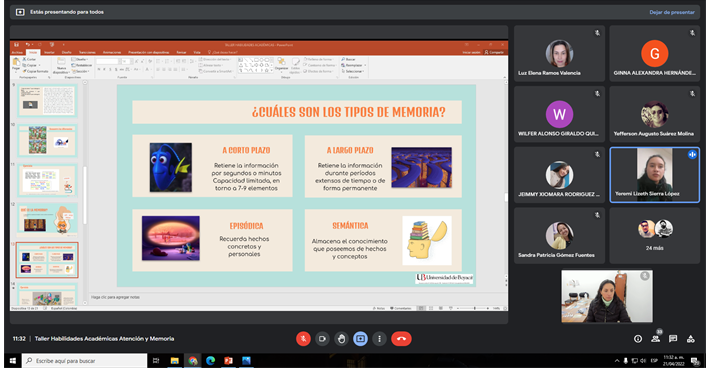Viewport: 706px width, 368px height.
Task: Open the Animaciones ribbon tab
Action: 112,52
